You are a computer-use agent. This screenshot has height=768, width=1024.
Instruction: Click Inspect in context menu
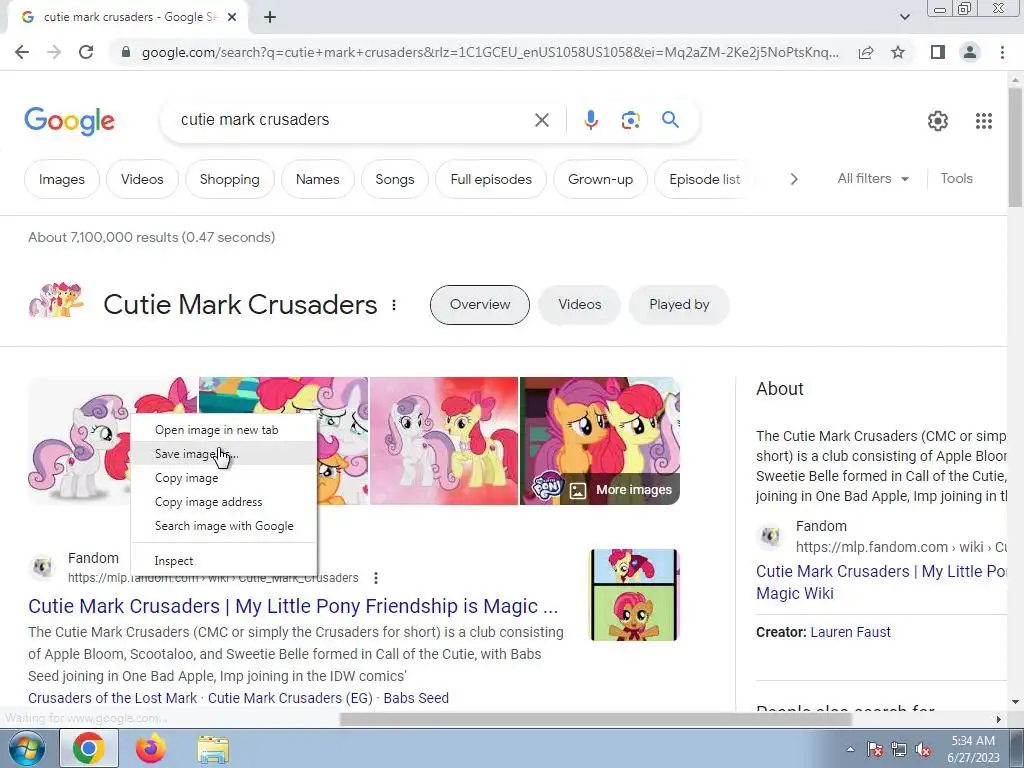click(224, 560)
